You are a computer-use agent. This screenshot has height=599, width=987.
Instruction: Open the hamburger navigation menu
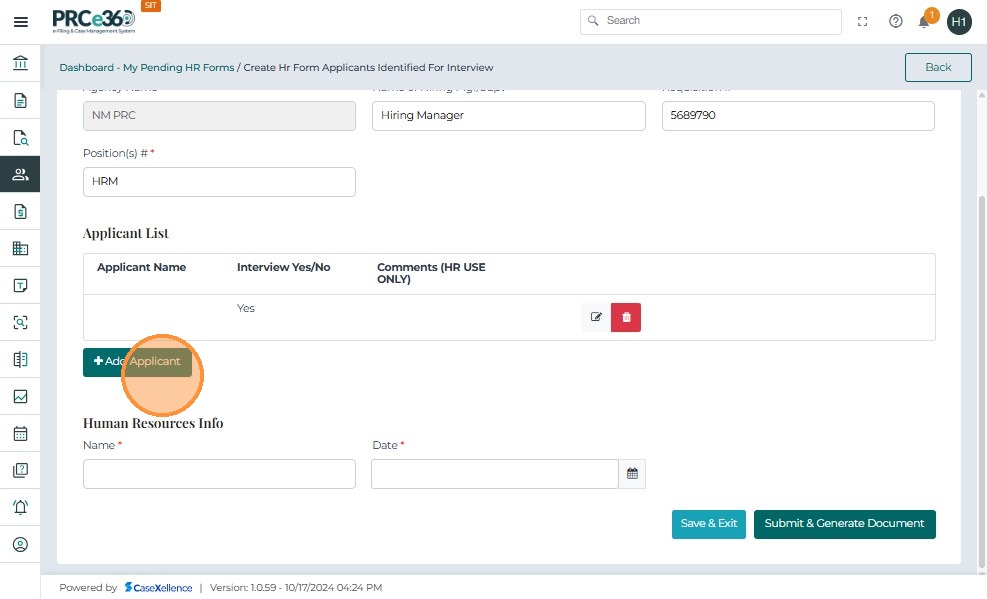(x=20, y=21)
